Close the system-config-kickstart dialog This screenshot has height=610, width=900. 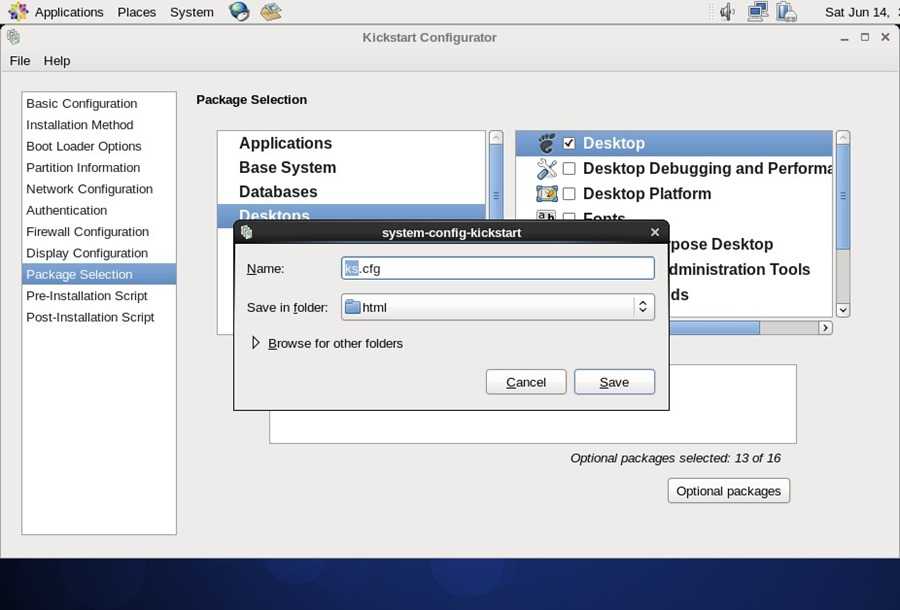[x=655, y=232]
